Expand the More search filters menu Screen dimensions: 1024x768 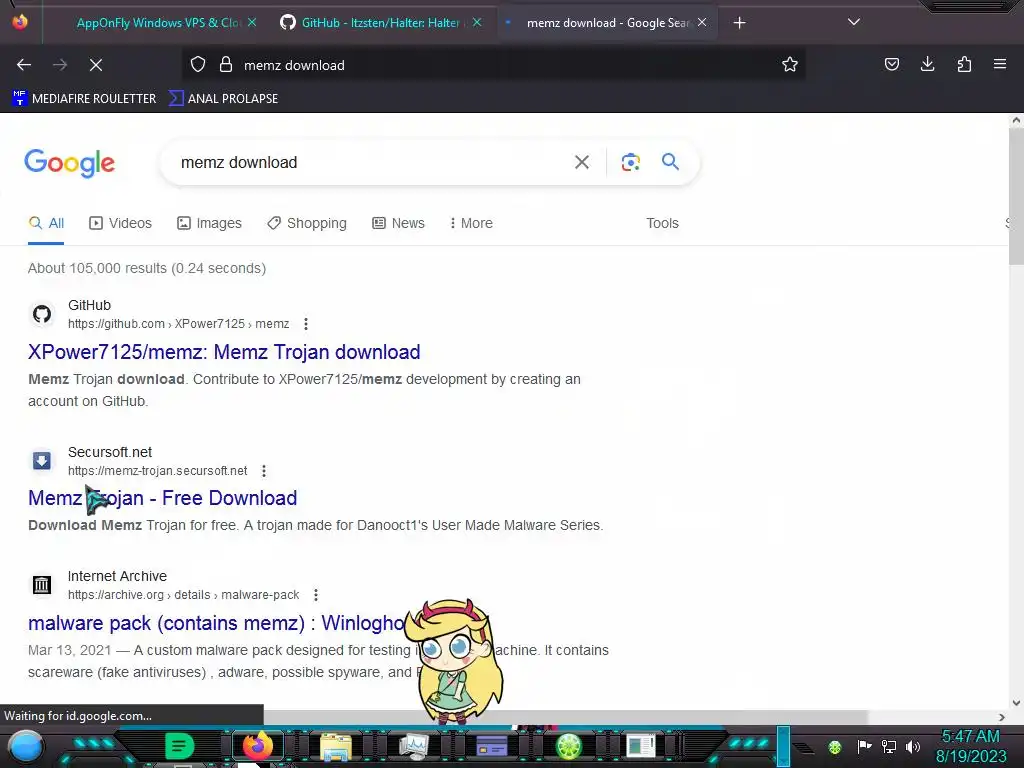[472, 223]
